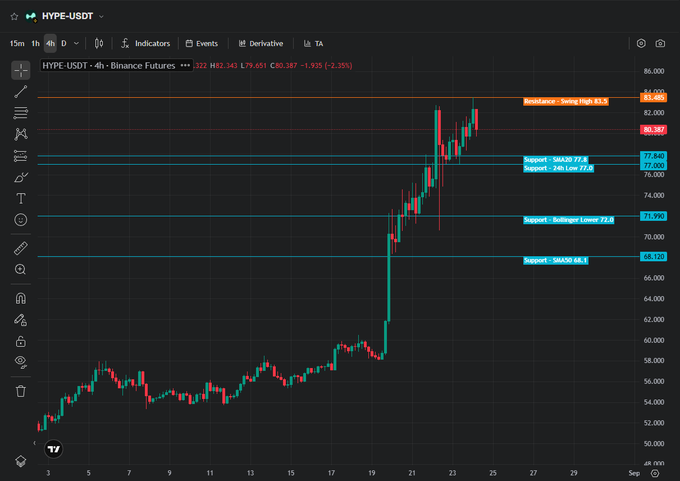Expand more timeframe options chevron
Image resolution: width=680 pixels, height=481 pixels.
click(x=76, y=43)
